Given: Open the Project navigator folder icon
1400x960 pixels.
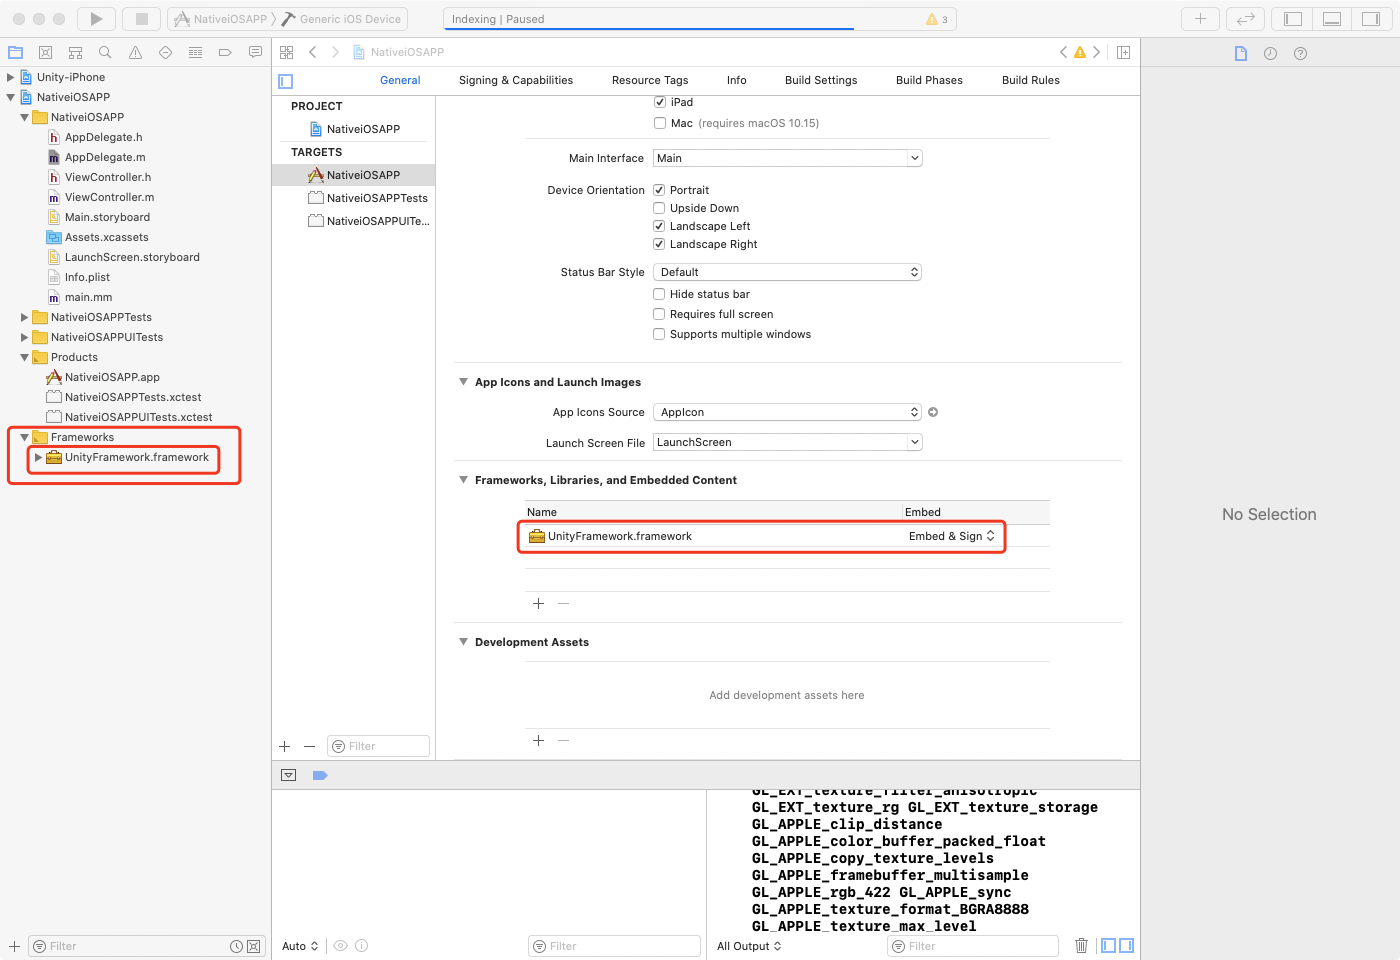Looking at the screenshot, I should pos(16,53).
